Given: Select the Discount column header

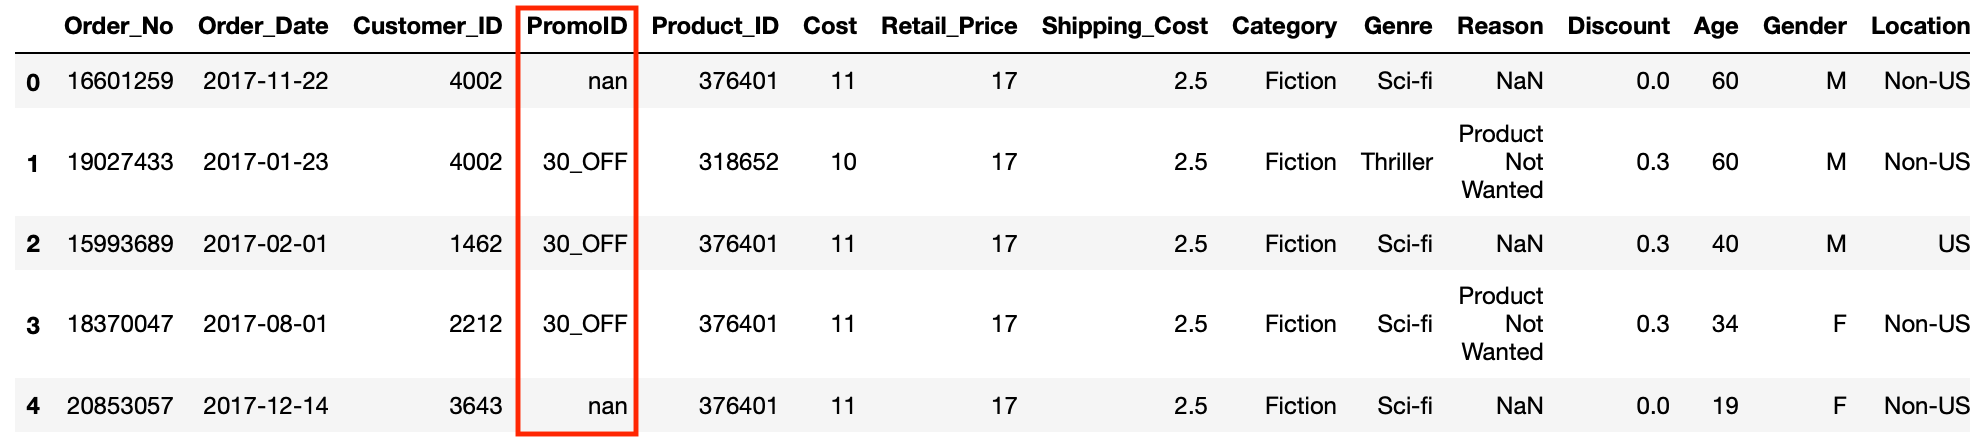Looking at the screenshot, I should (x=1618, y=26).
